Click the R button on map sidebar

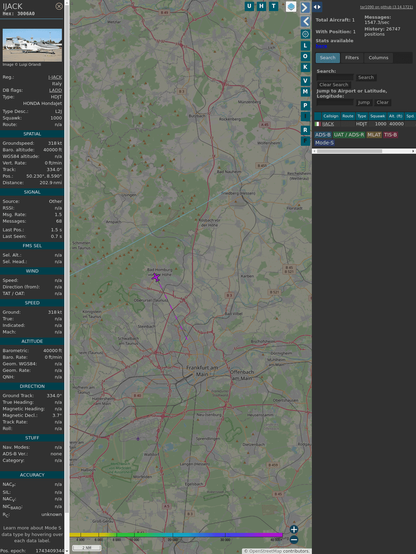[305, 130]
